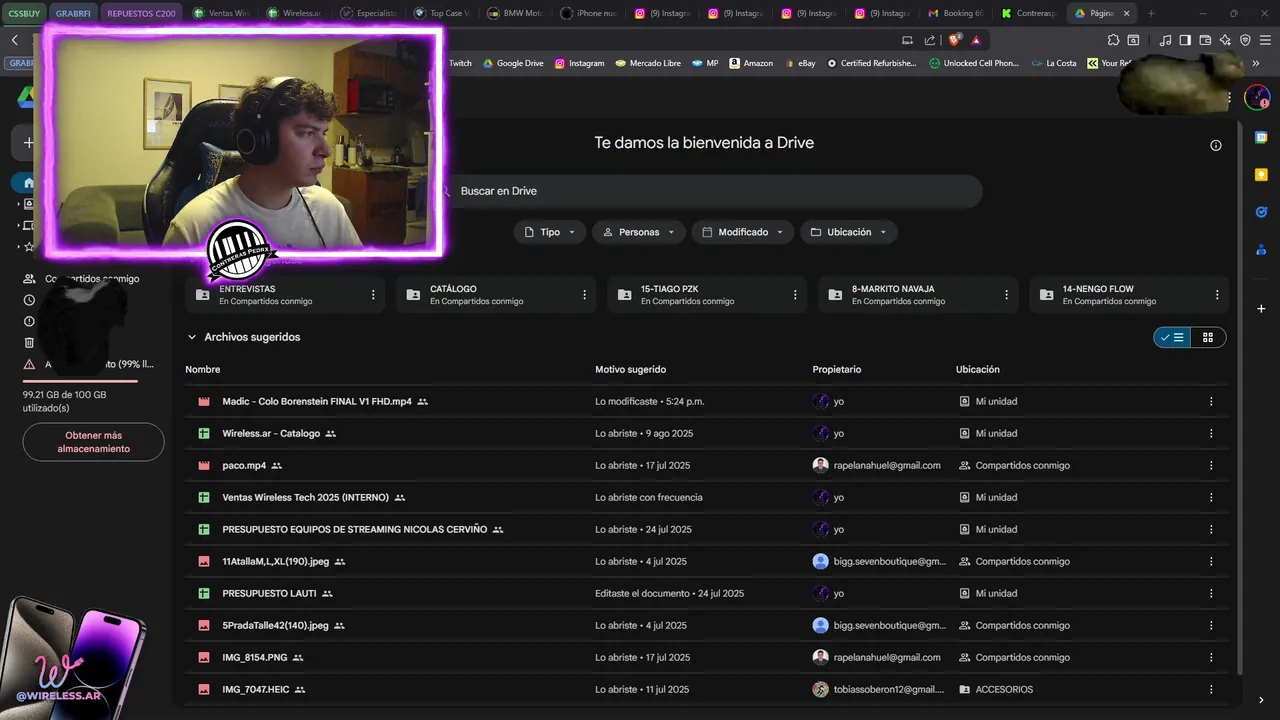Switch to list view layout
Screen dimensions: 1280x720
tap(1172, 338)
